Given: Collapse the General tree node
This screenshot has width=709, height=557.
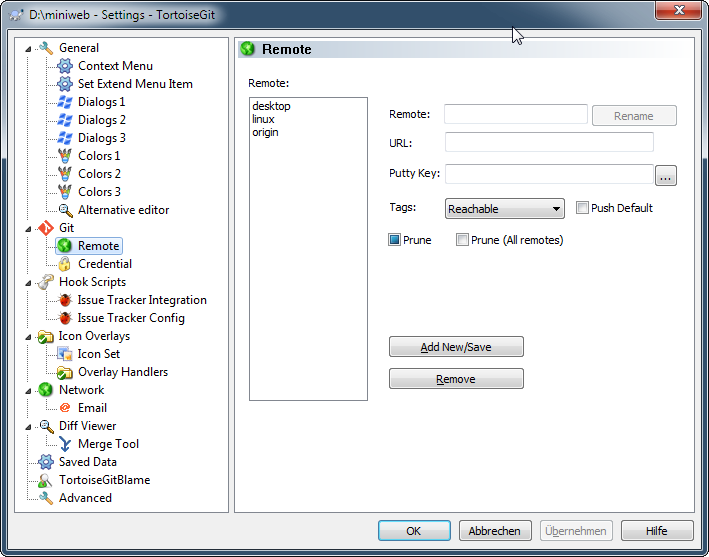Looking at the screenshot, I should click(x=28, y=48).
